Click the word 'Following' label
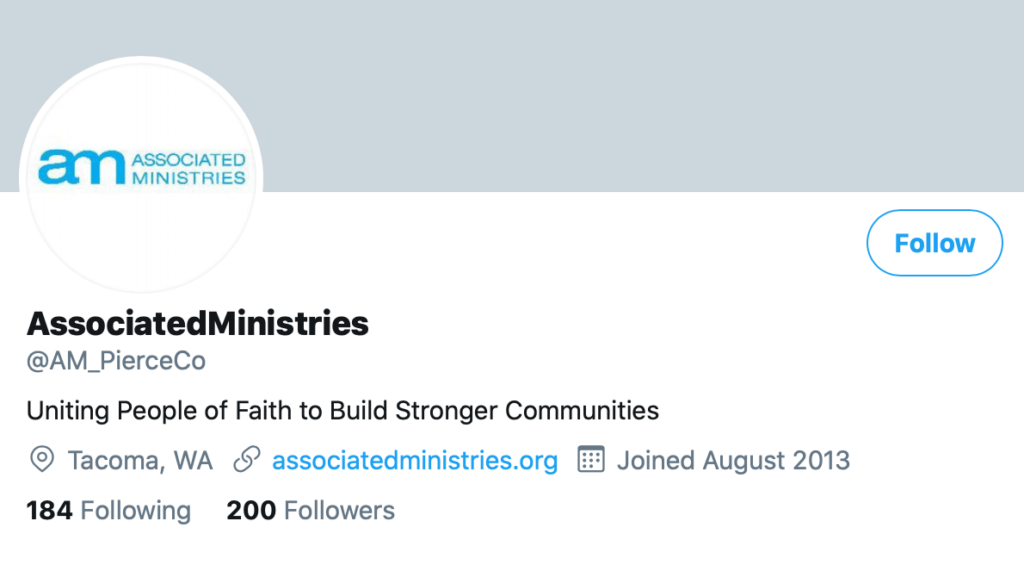The image size is (1024, 577). (x=135, y=511)
